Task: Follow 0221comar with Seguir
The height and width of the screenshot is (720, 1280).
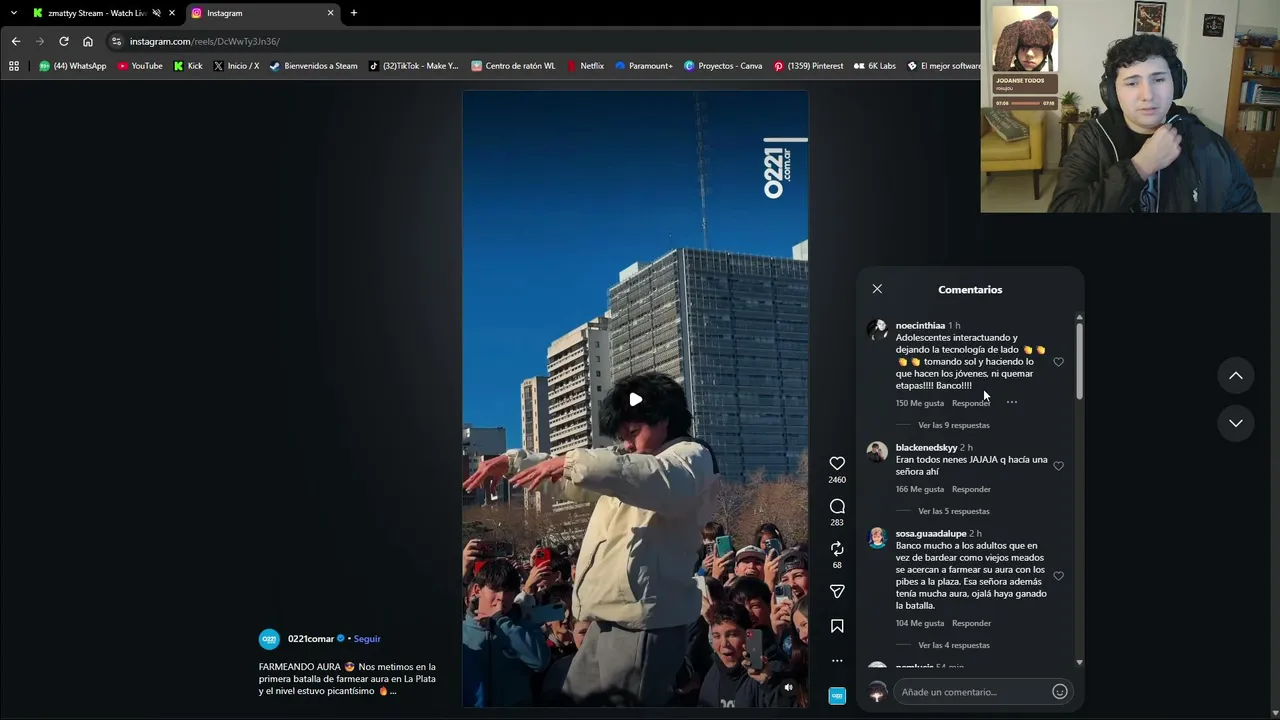Action: tap(367, 639)
